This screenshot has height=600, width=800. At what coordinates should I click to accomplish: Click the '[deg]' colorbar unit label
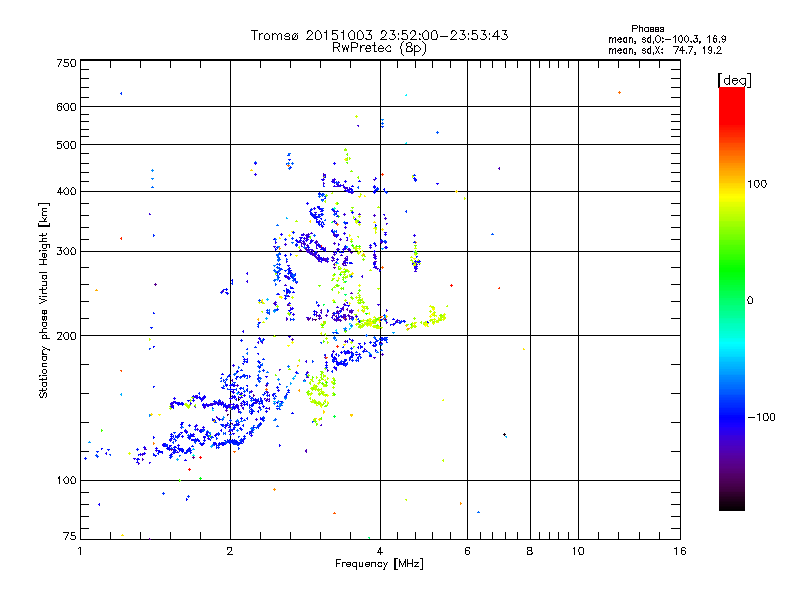(x=734, y=80)
